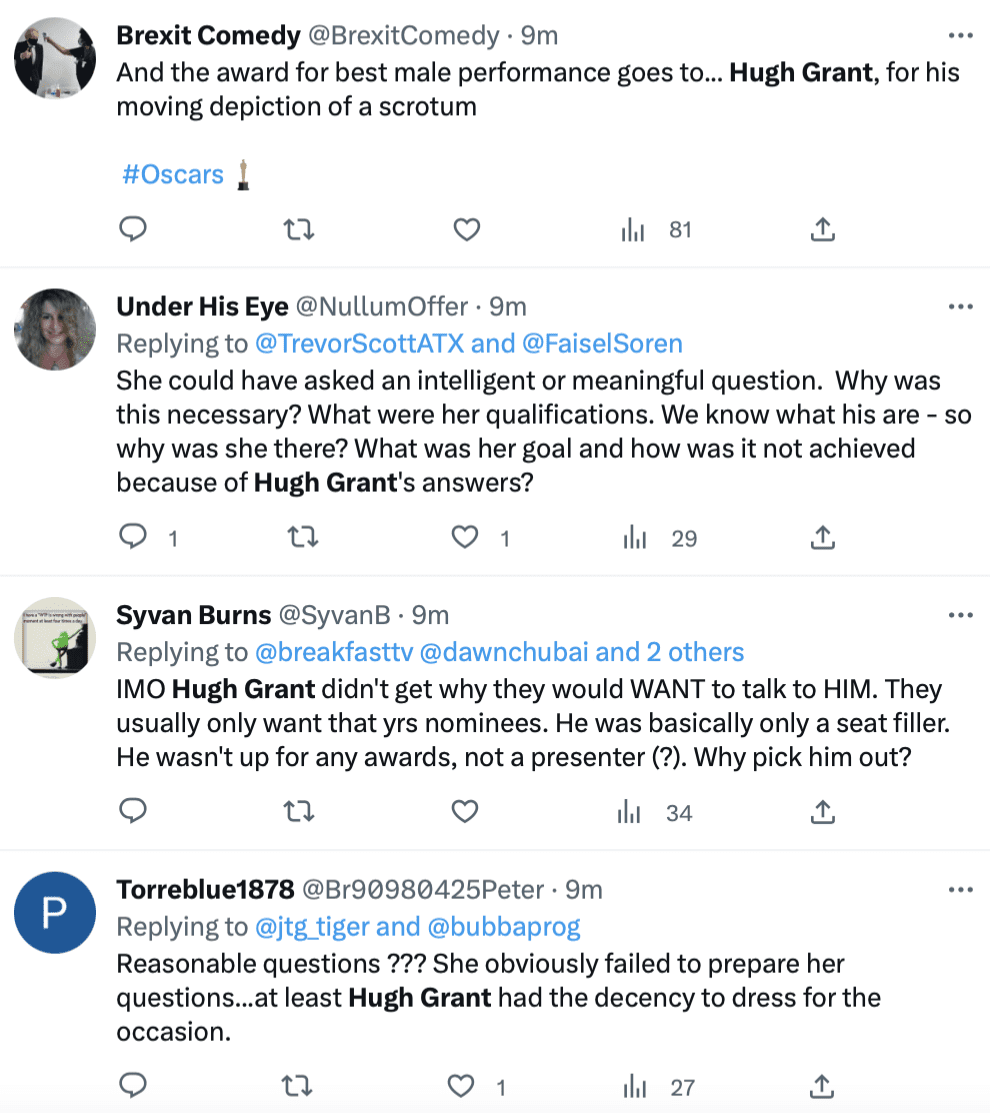Open more options on Syvan Burns tweet
Screen dimensions: 990x1113
pos(960,615)
